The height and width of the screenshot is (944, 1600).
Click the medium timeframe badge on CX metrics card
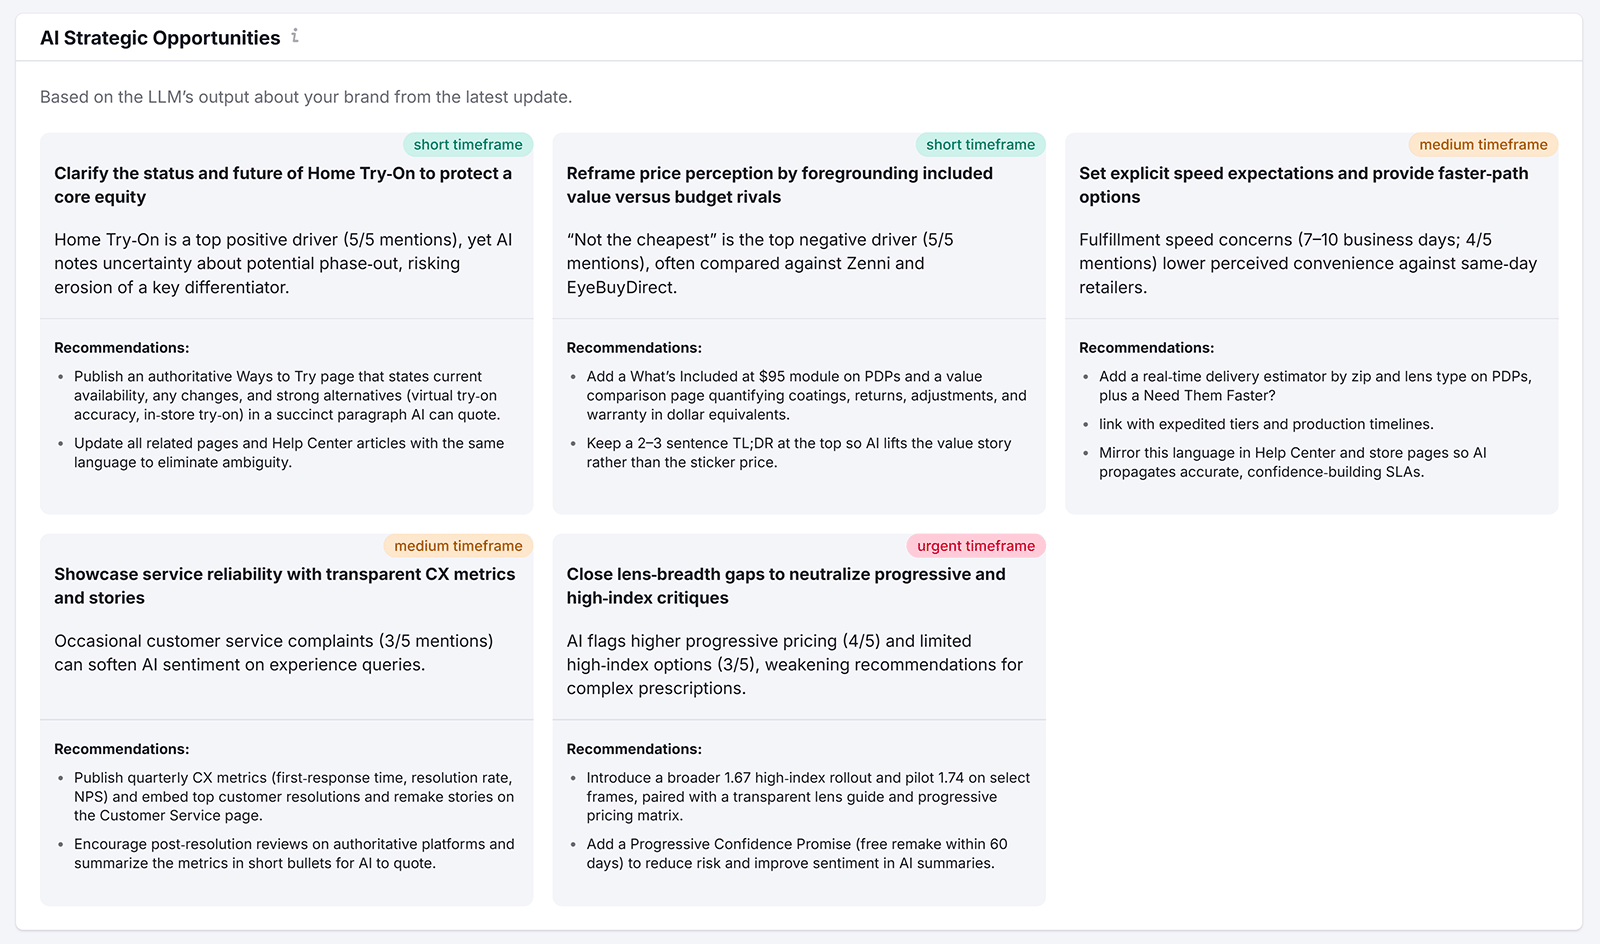[x=458, y=545]
